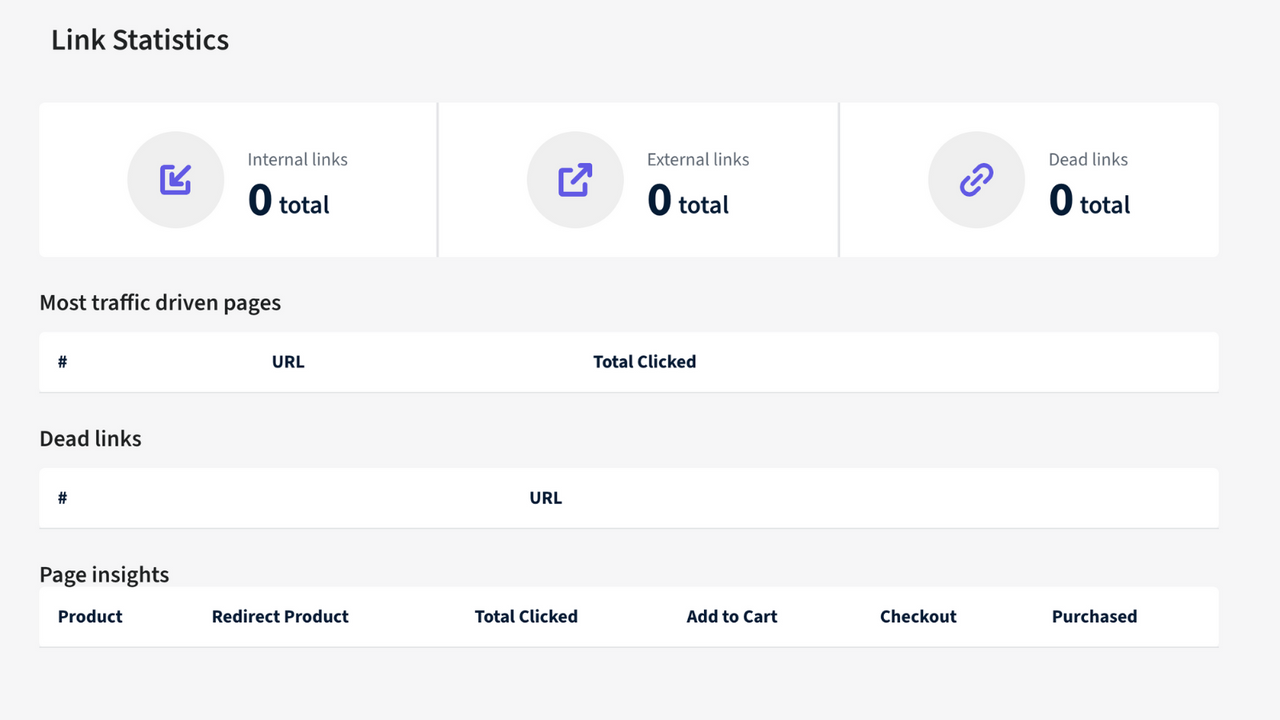Select the Most traffic driven pages heading
This screenshot has width=1280, height=720.
[160, 302]
